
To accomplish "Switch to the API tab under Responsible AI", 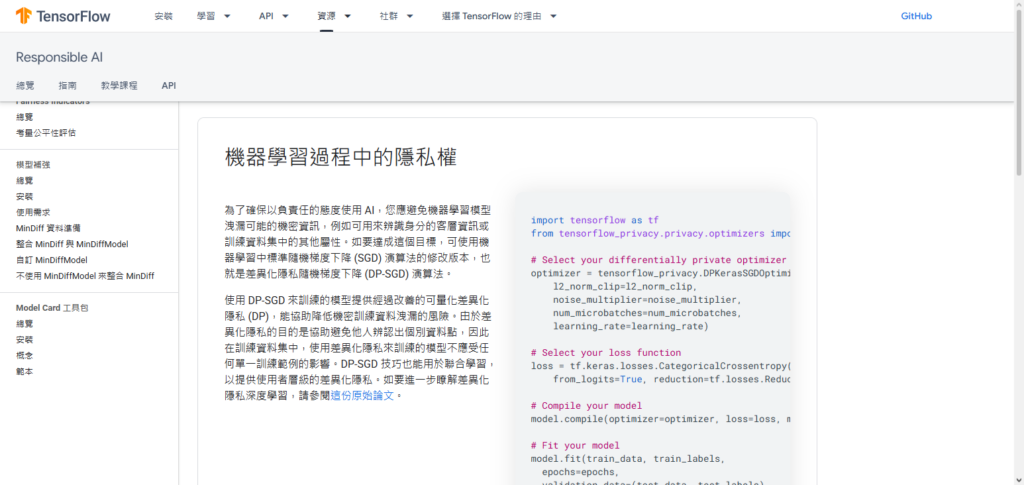I will click(x=168, y=86).
